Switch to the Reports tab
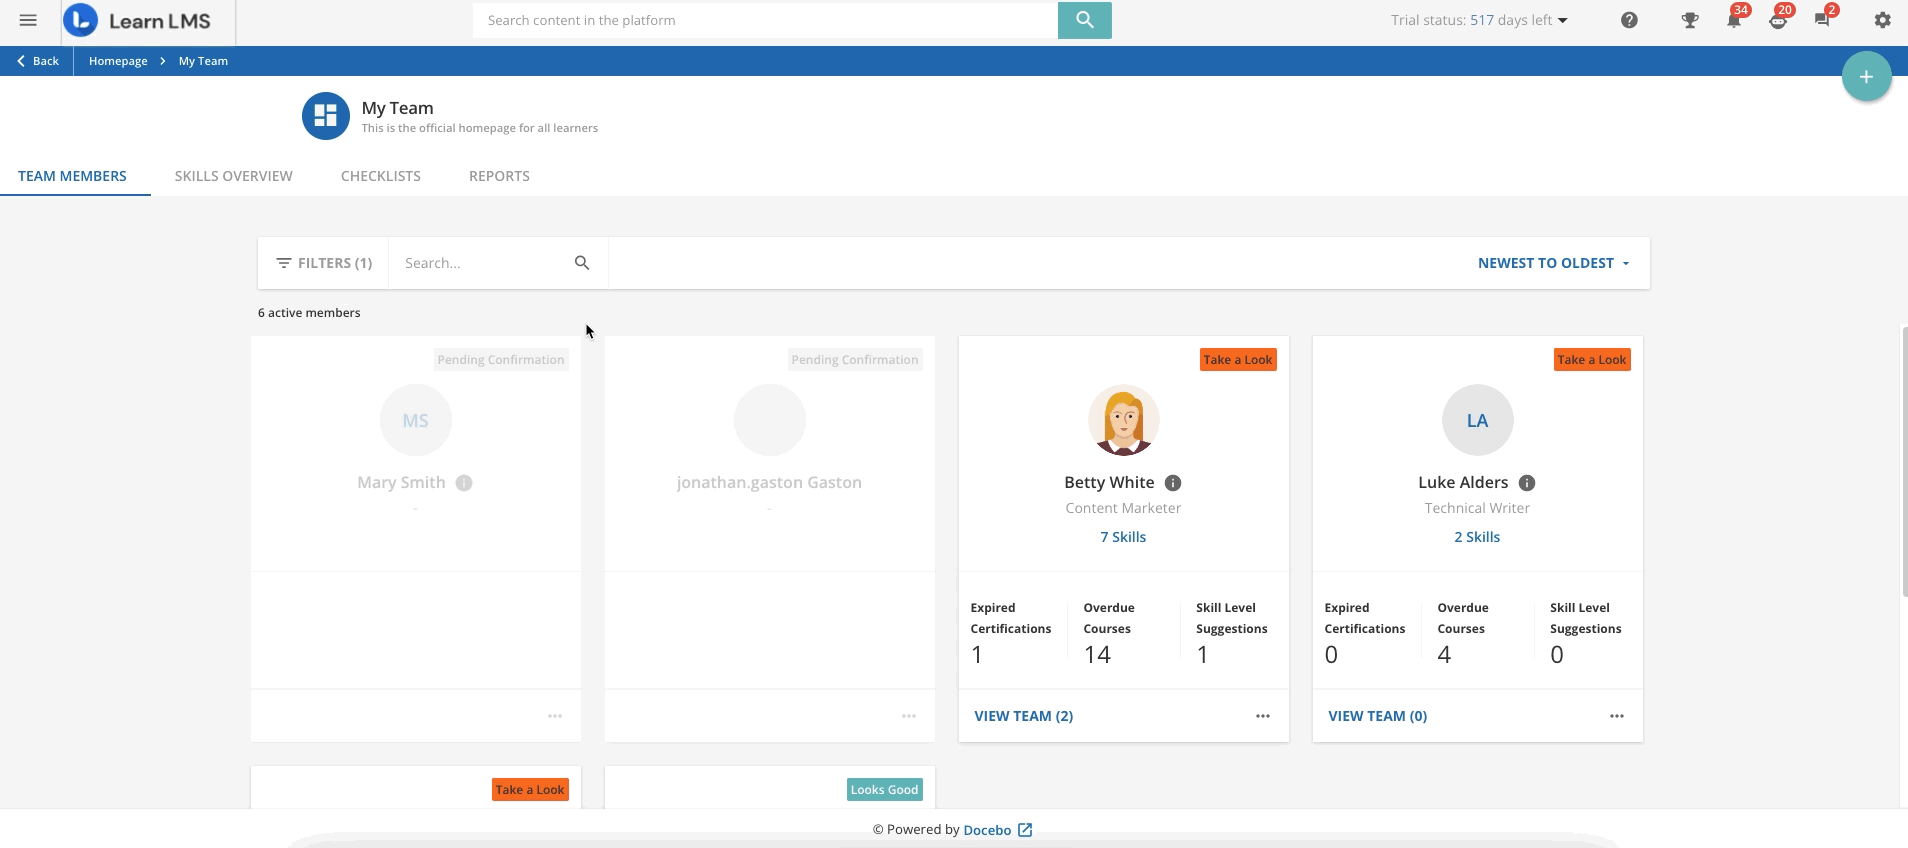The width and height of the screenshot is (1908, 848). (499, 176)
